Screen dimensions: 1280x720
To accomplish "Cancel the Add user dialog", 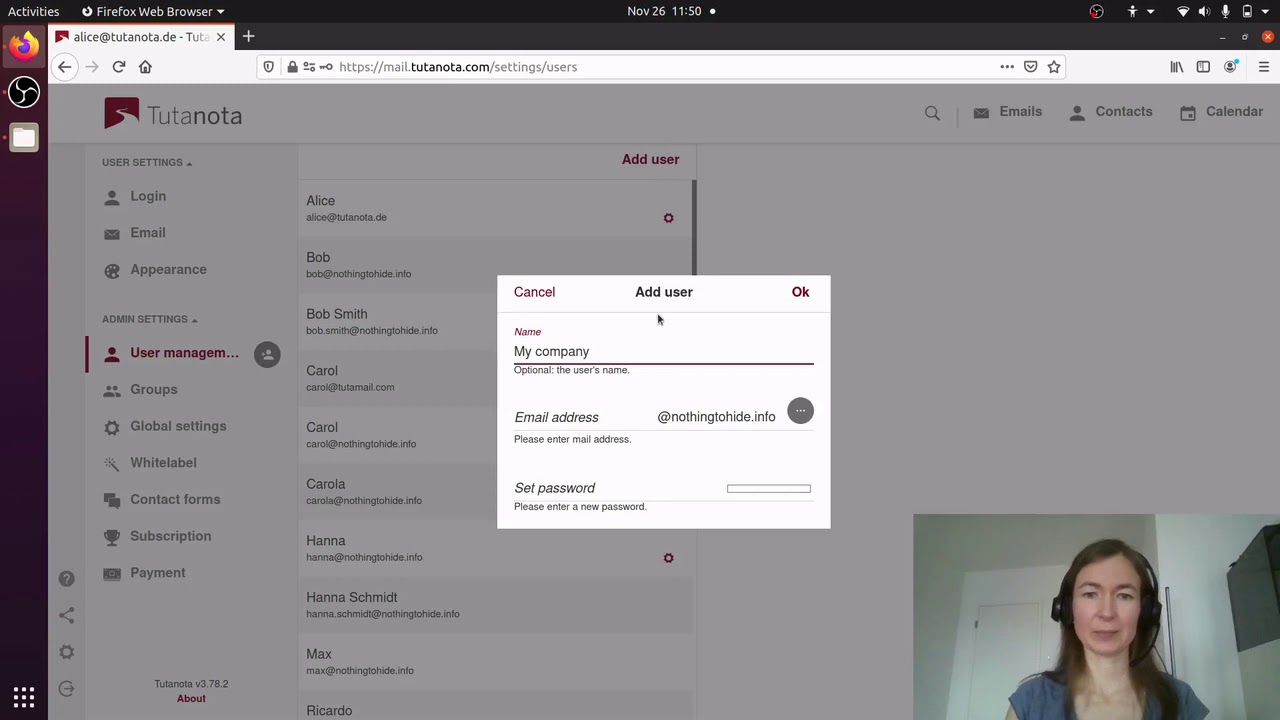I will (x=534, y=292).
